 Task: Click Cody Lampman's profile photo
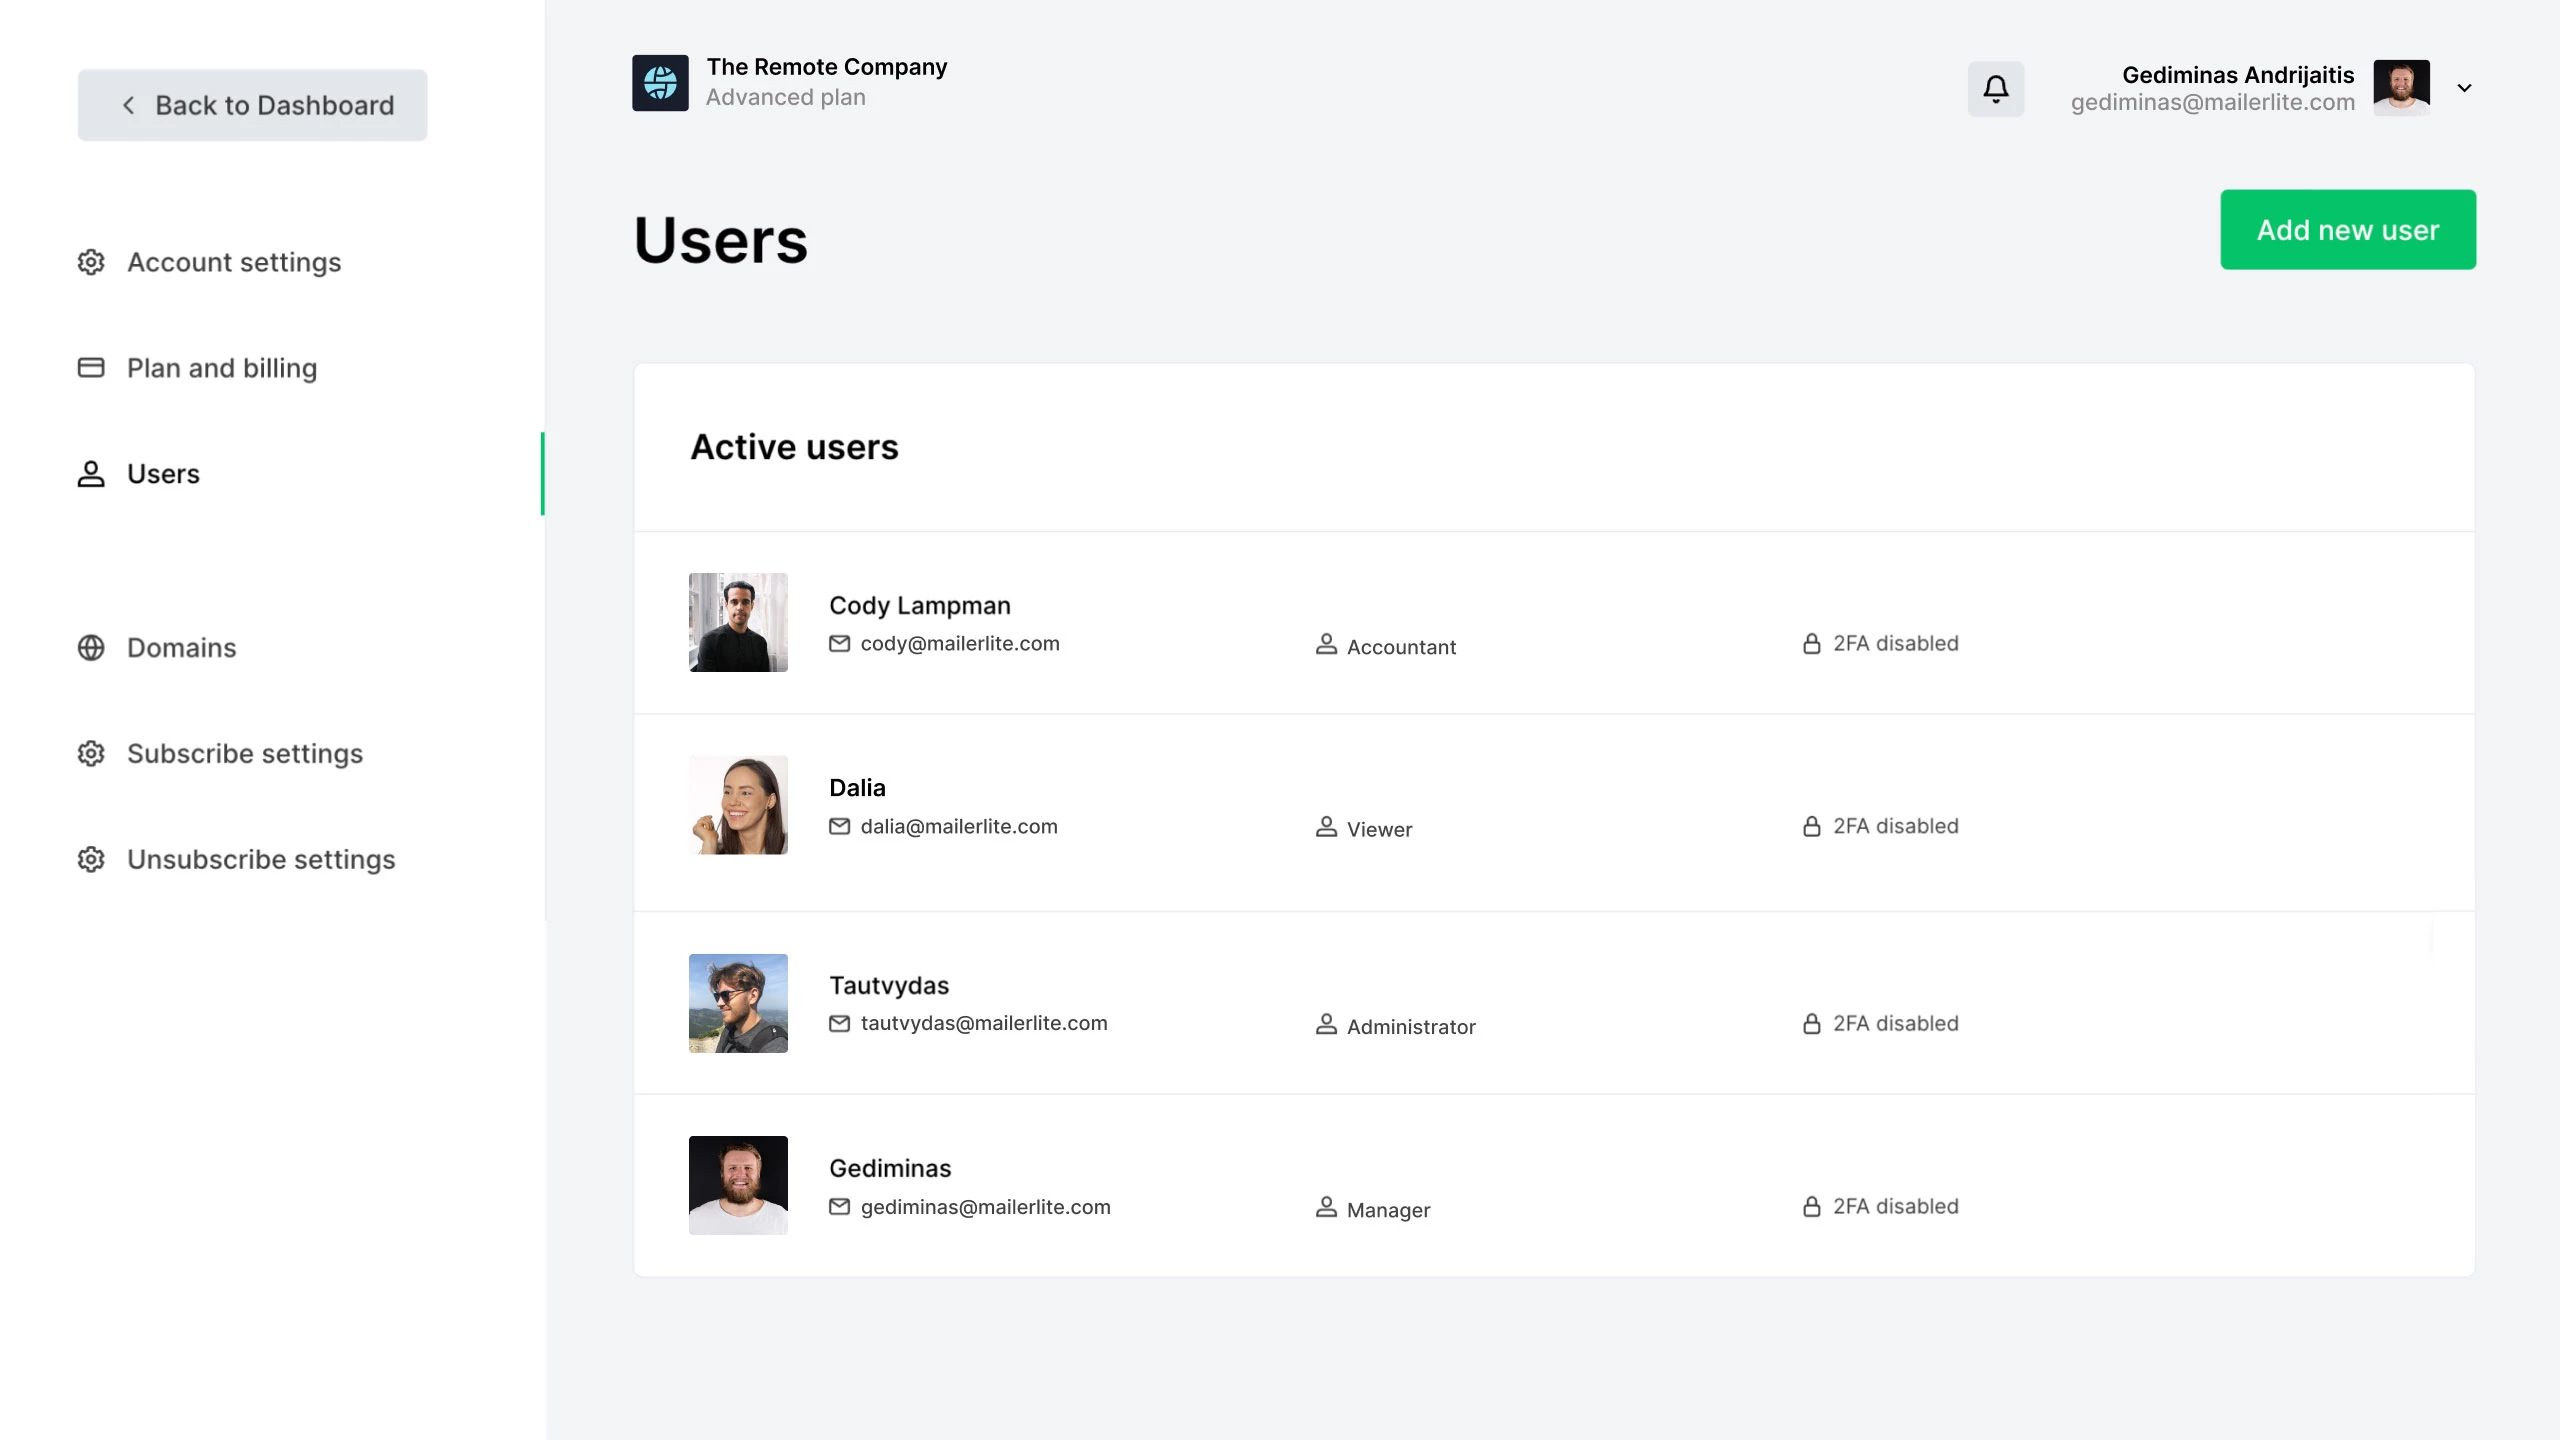(x=738, y=622)
